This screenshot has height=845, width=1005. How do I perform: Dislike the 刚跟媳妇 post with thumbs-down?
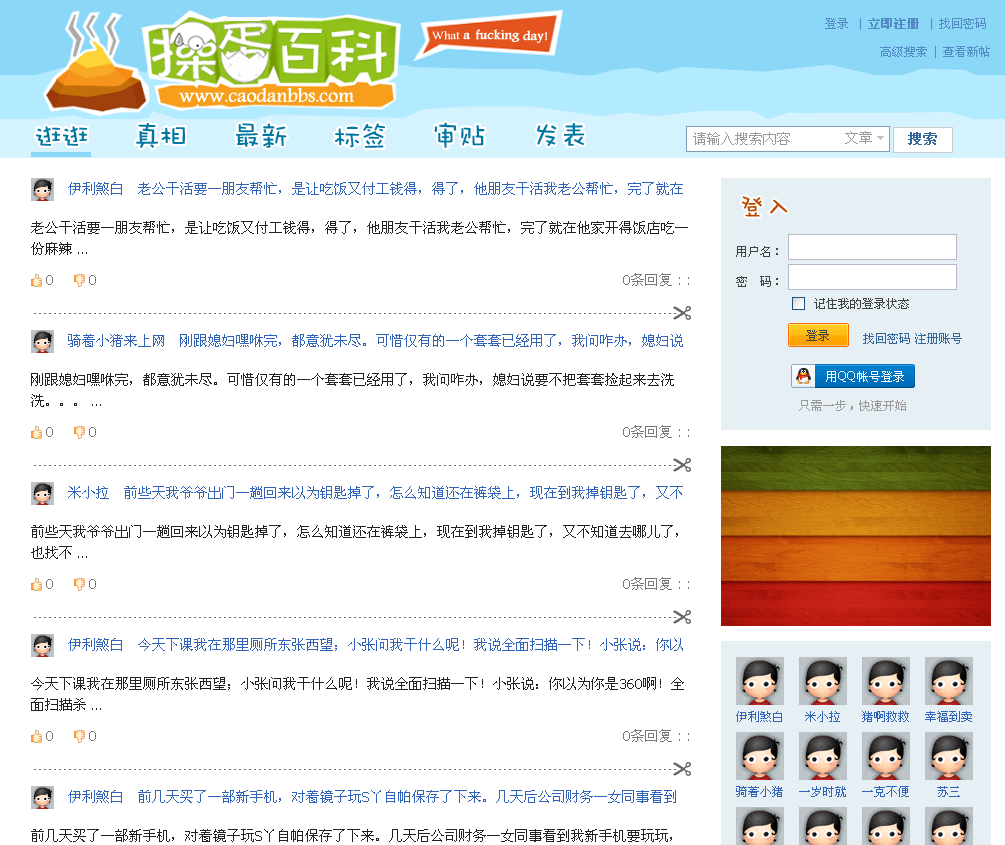point(79,432)
